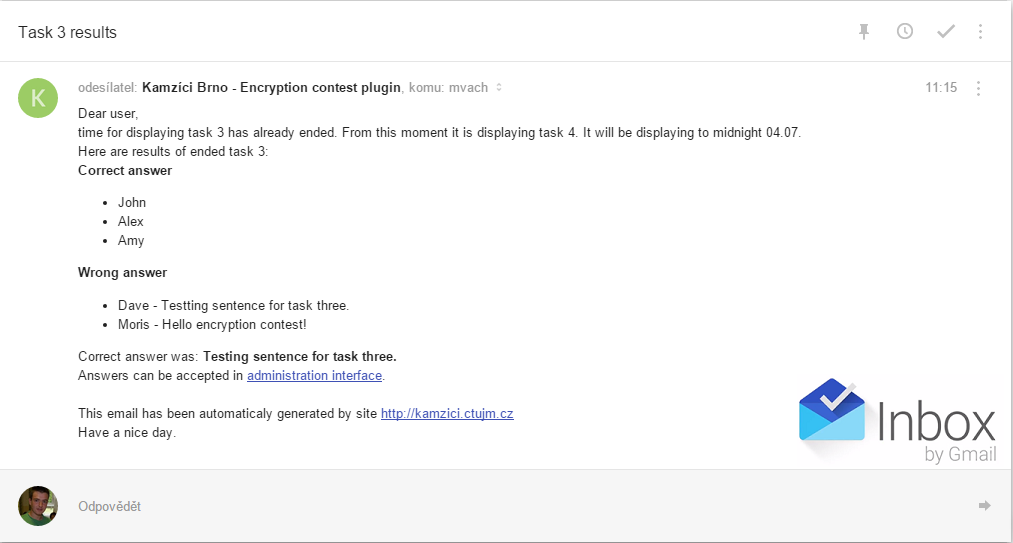Image resolution: width=1013 pixels, height=543 pixels.
Task: Click the Task 3 results subject title
Action: click(67, 32)
